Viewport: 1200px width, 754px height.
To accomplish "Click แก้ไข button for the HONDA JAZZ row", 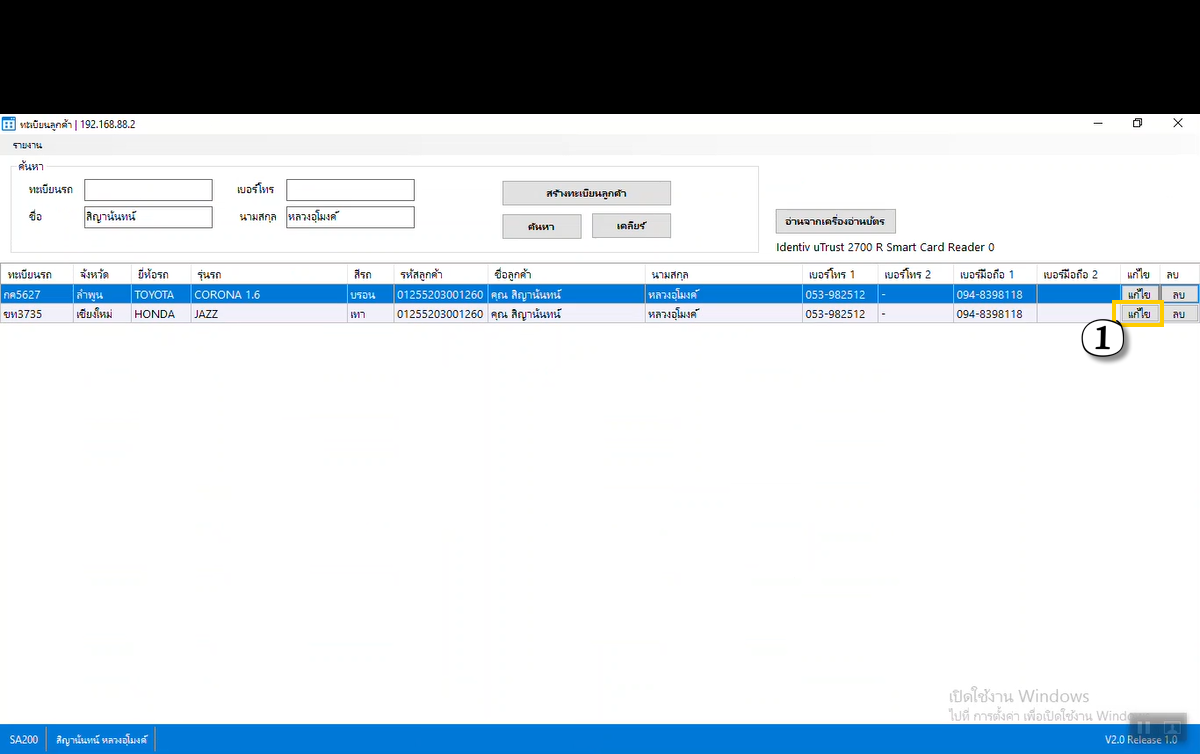I will [x=1138, y=314].
